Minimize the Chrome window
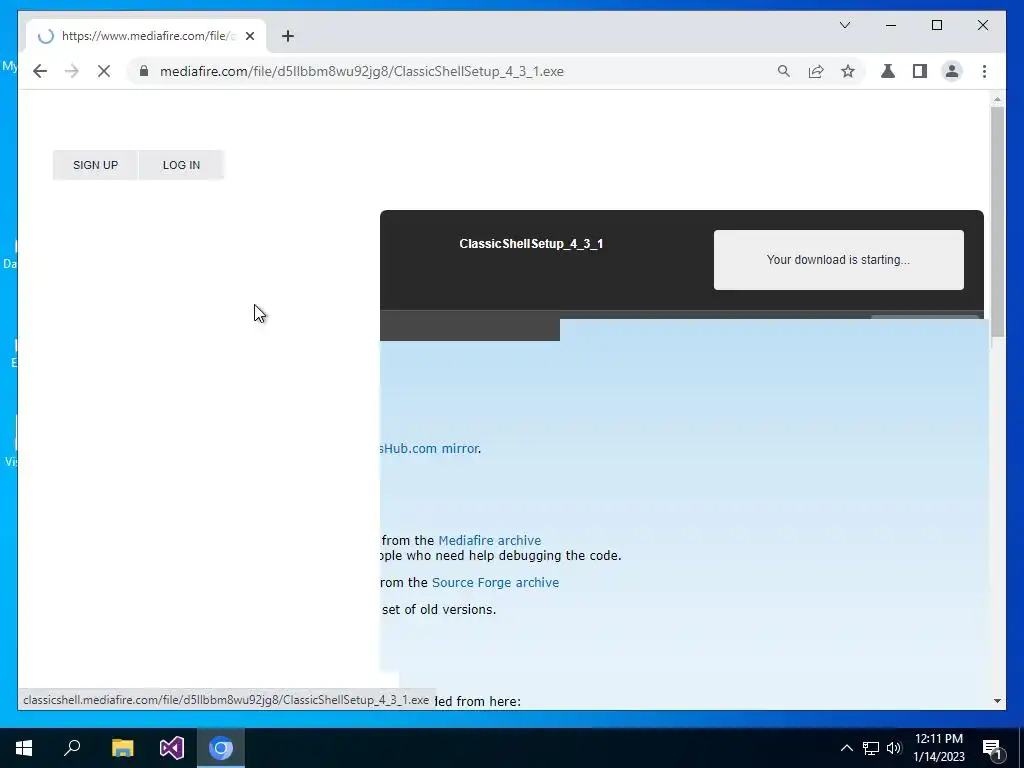The height and width of the screenshot is (768, 1024). [x=891, y=25]
